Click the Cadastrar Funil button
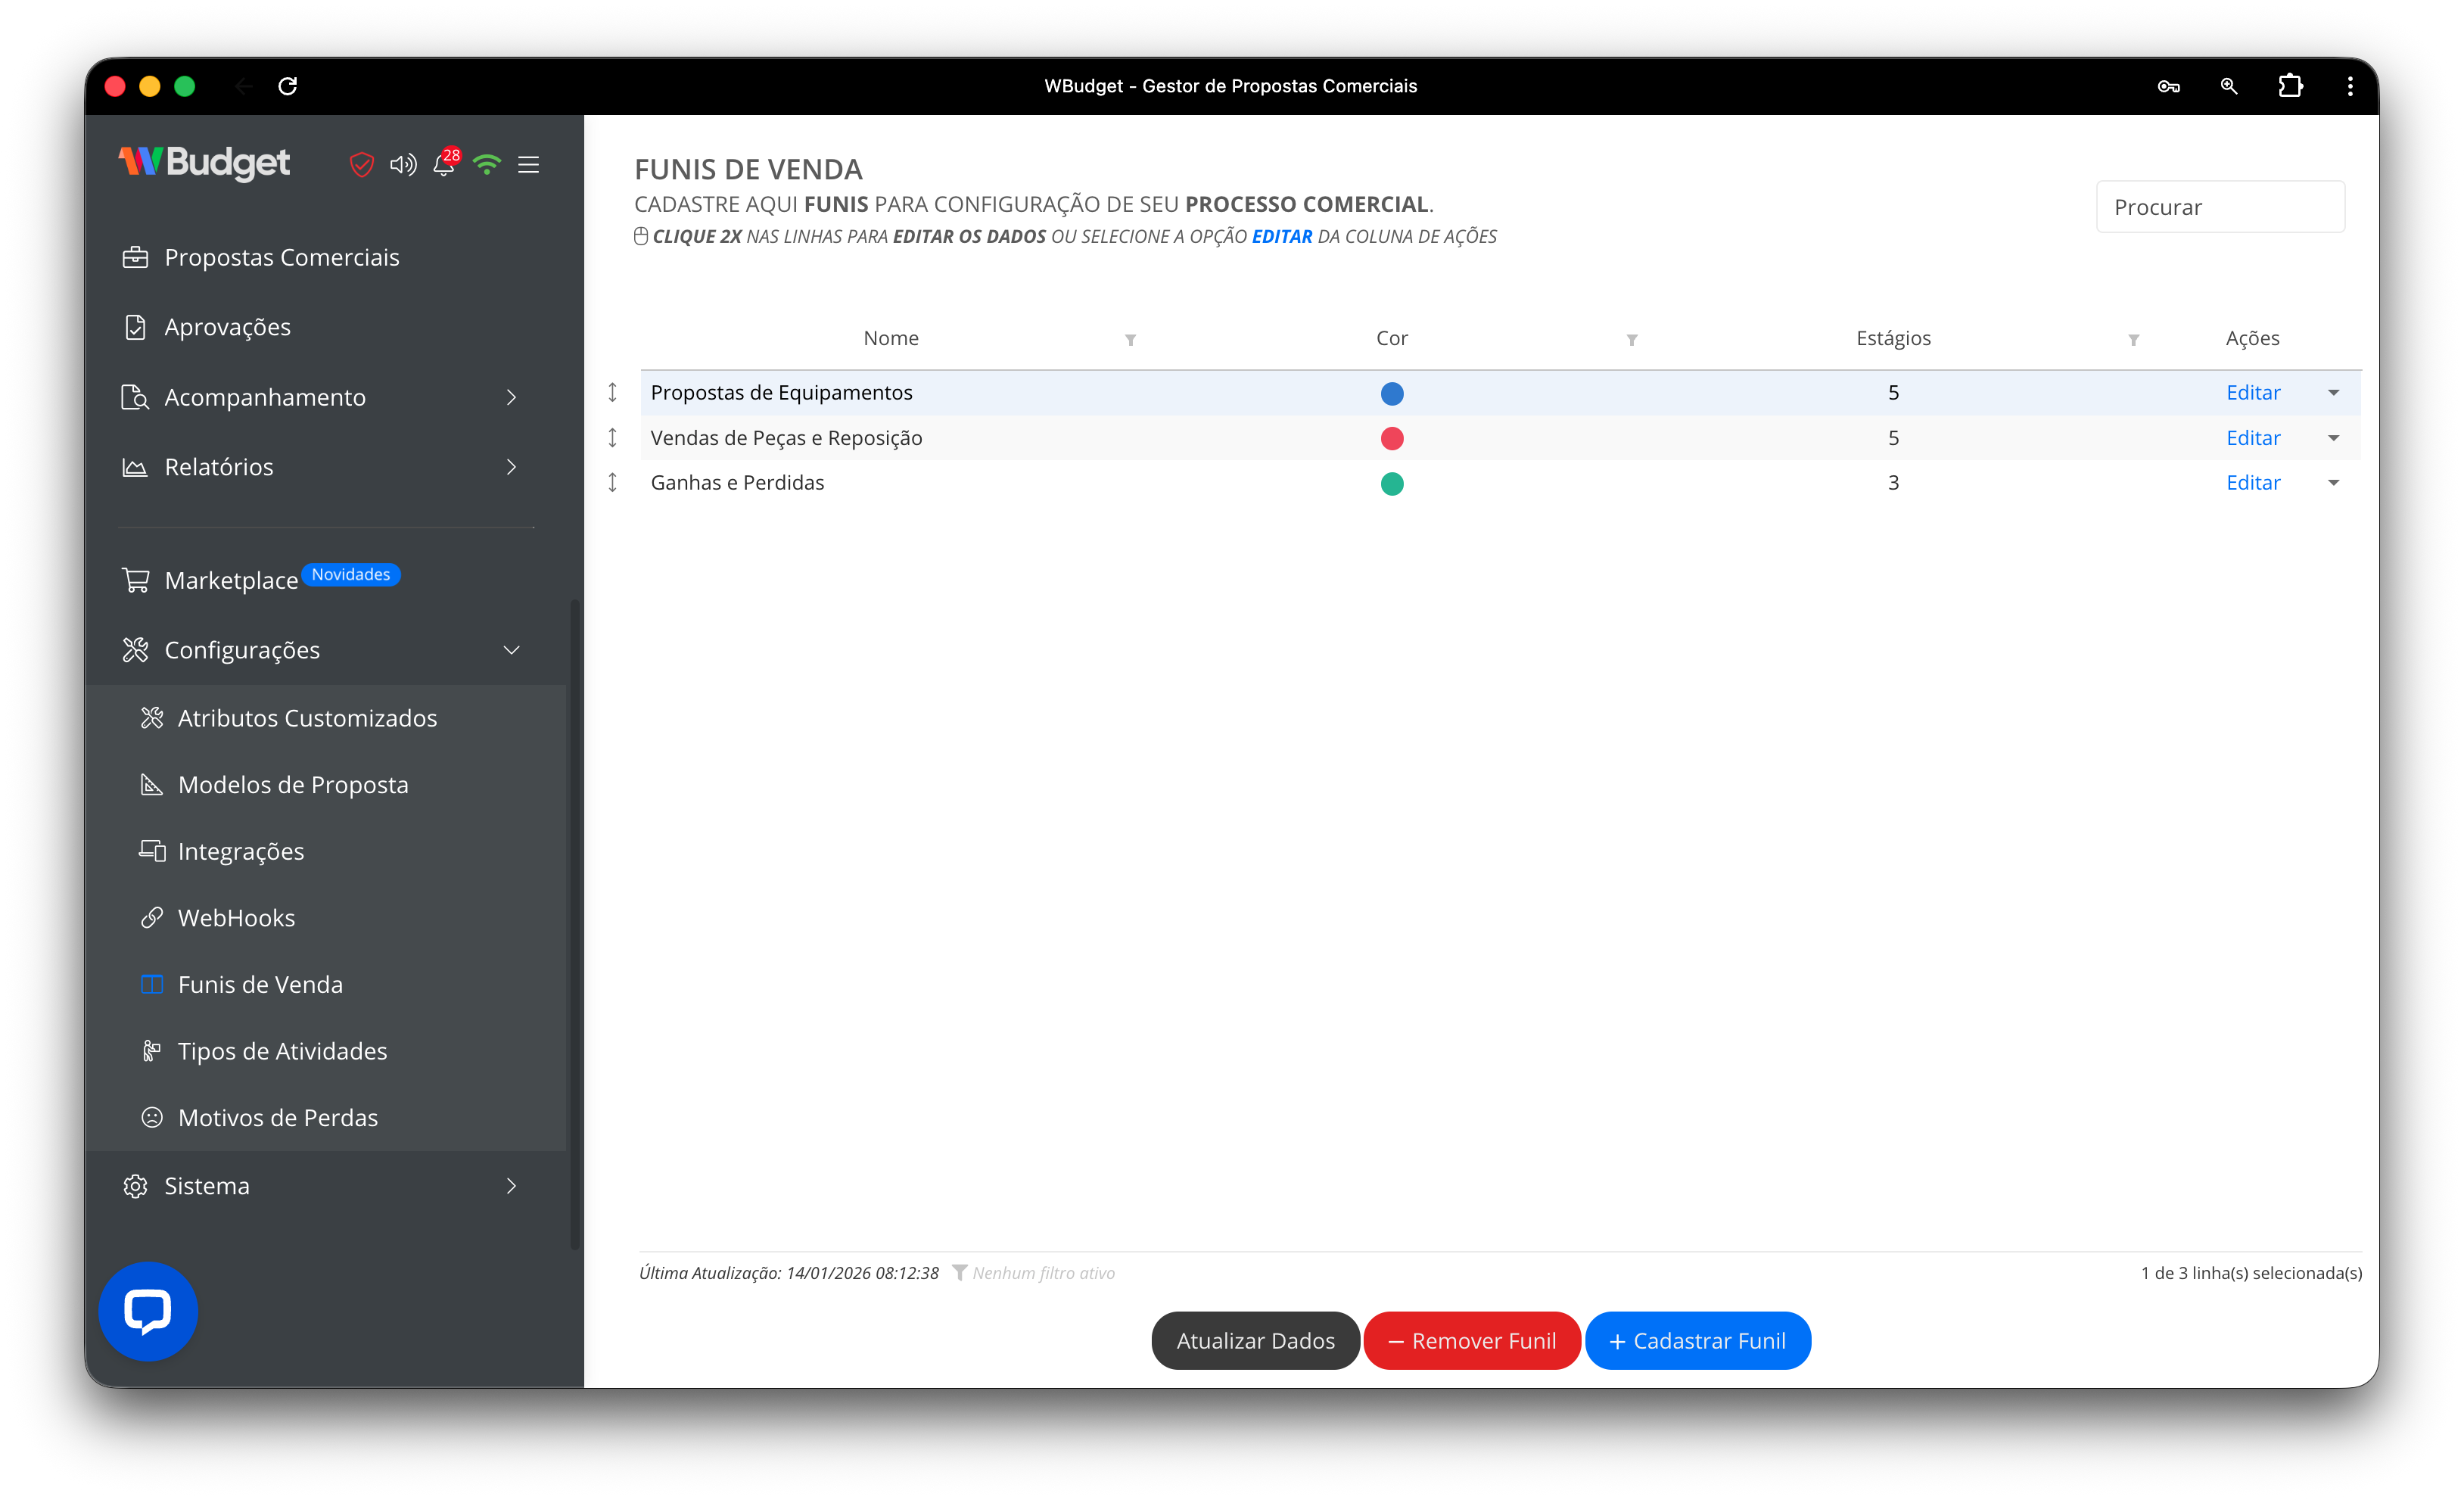This screenshot has width=2464, height=1500. [1697, 1341]
